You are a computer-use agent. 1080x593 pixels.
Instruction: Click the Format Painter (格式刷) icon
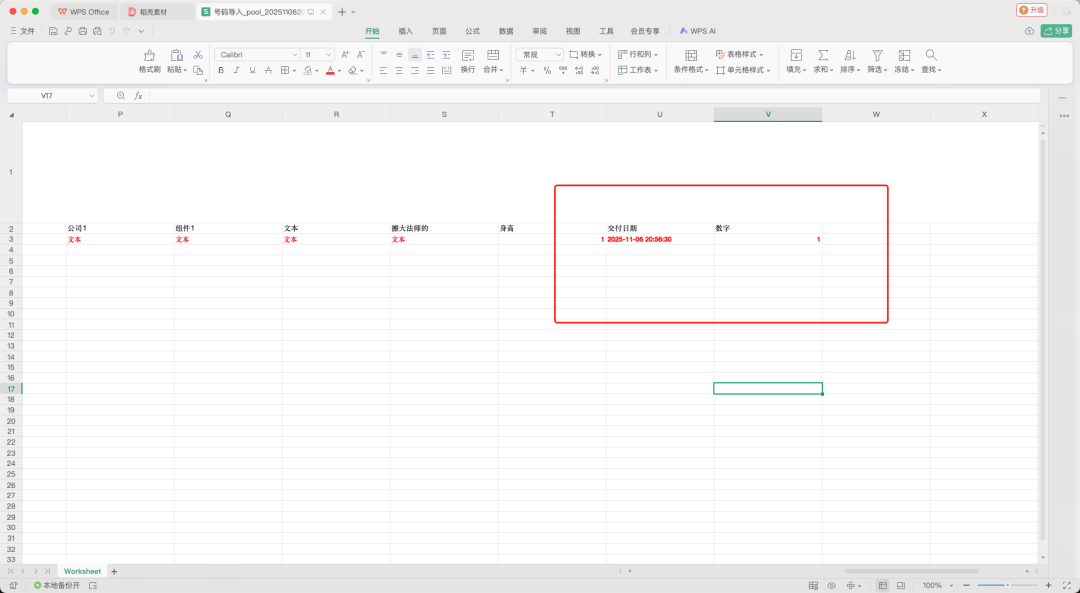point(149,56)
